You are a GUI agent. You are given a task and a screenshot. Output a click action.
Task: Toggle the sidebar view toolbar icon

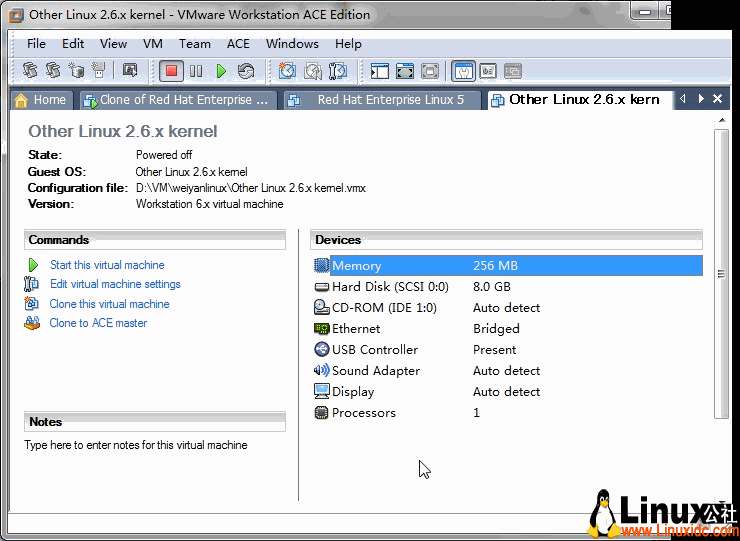(x=380, y=71)
